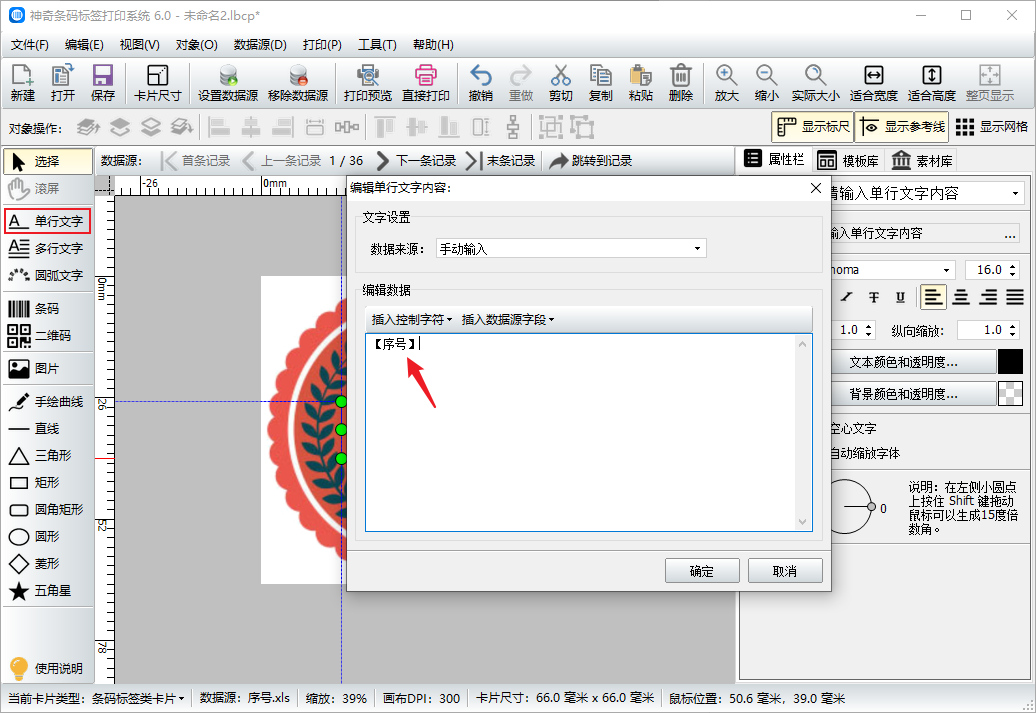Open the 数据源(D) menu

click(260, 45)
